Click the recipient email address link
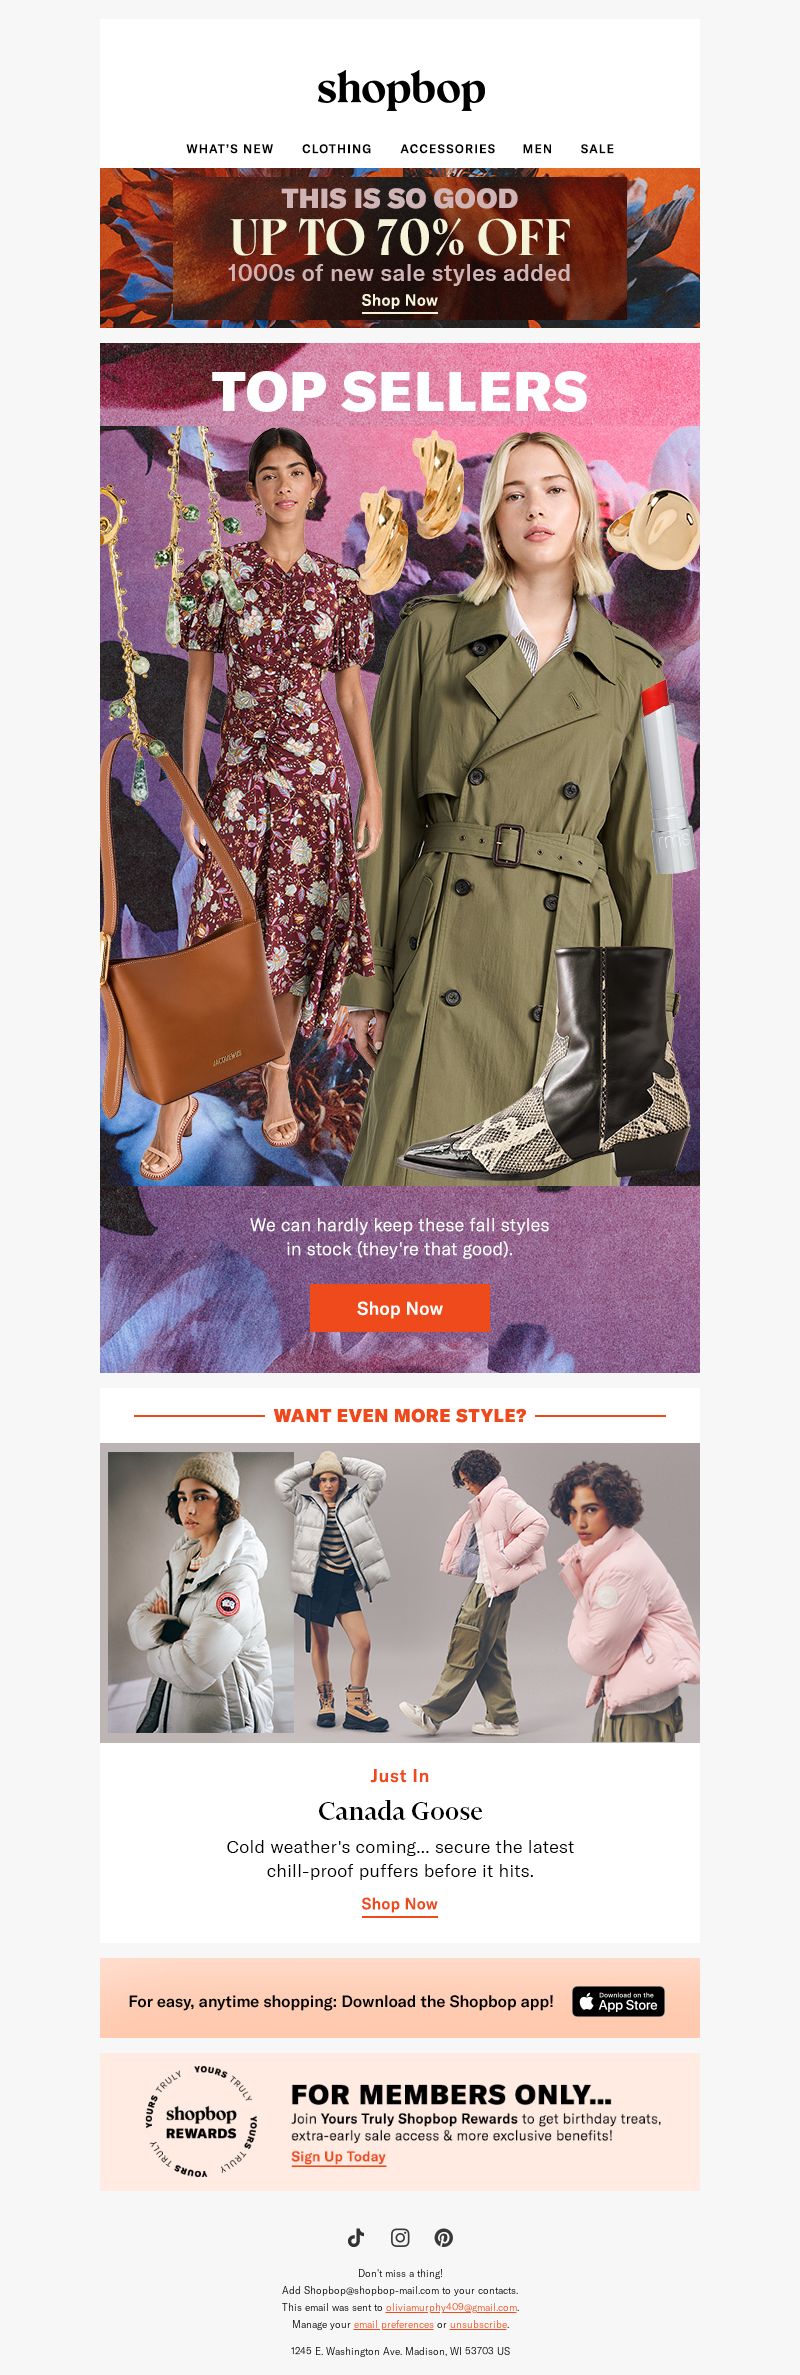 click(x=451, y=2307)
